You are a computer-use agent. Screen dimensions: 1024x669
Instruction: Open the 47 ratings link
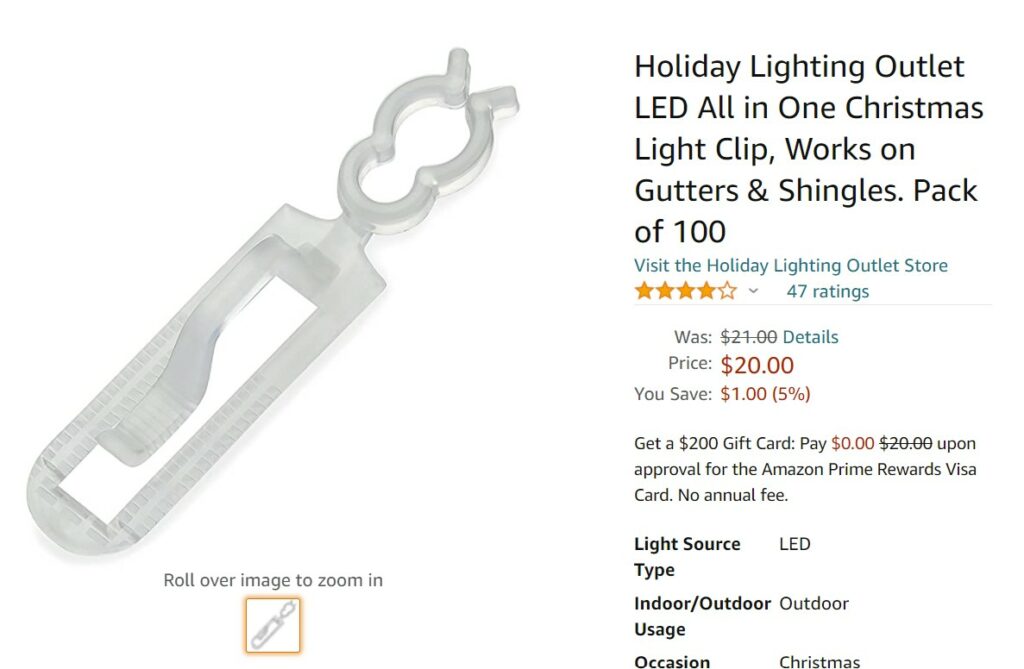[x=827, y=291]
